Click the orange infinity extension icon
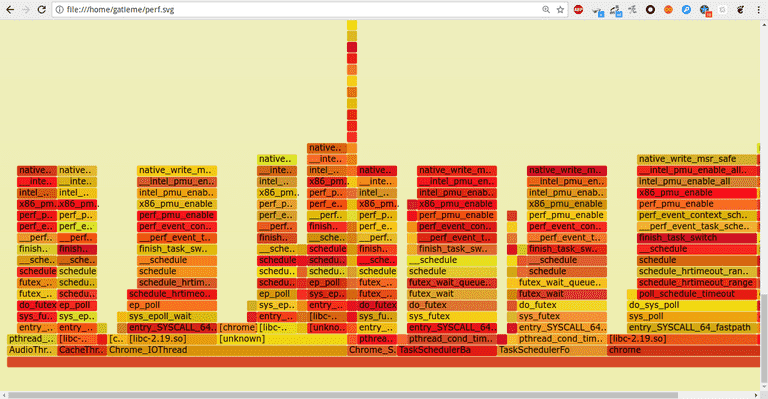Viewport: 768px width, 399px height. 668,9
